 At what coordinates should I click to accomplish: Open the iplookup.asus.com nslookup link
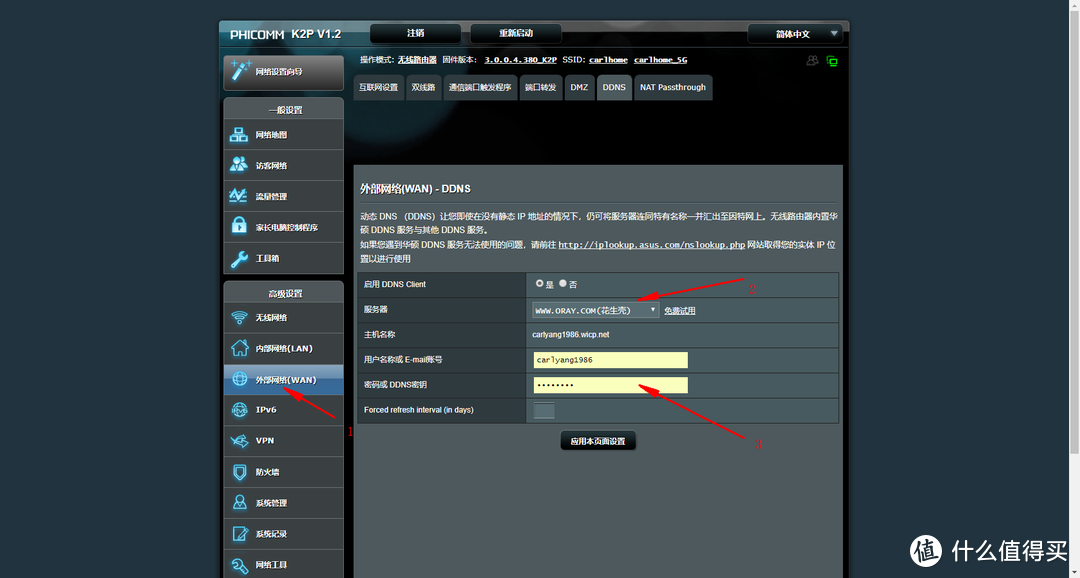click(652, 245)
